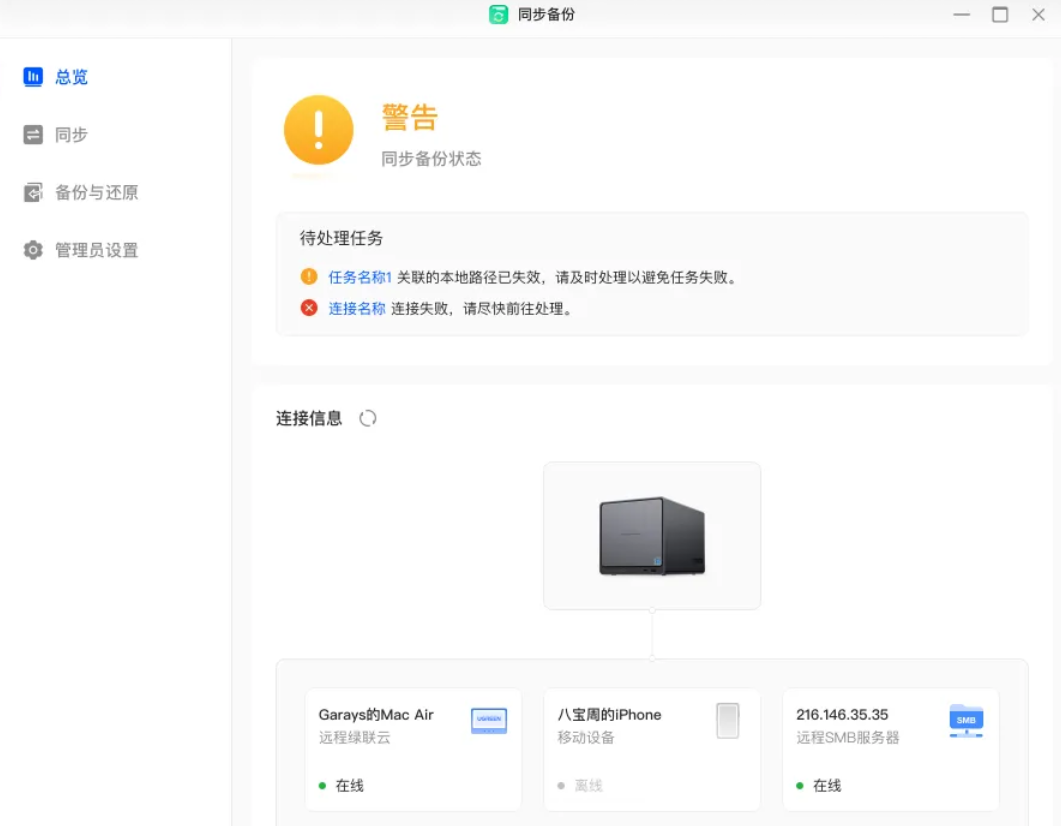Image resolution: width=1061 pixels, height=826 pixels.
Task: Open 备份与还原 menu label
Action: [96, 193]
